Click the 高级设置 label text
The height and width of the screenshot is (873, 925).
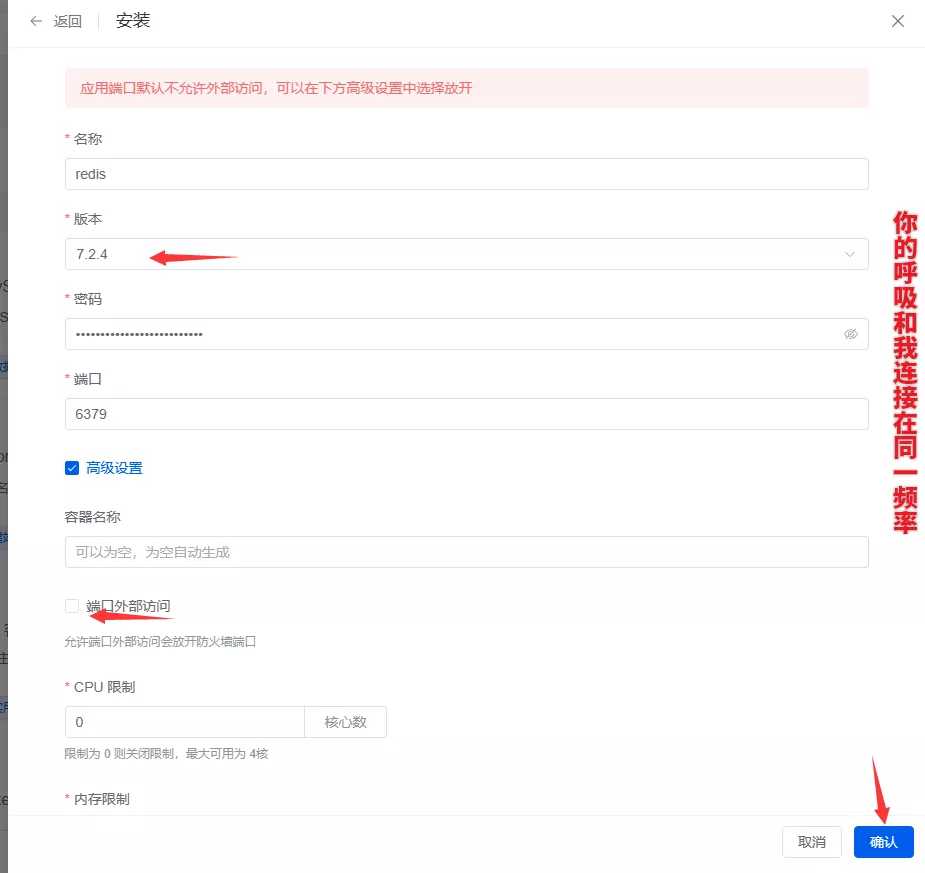pos(115,467)
